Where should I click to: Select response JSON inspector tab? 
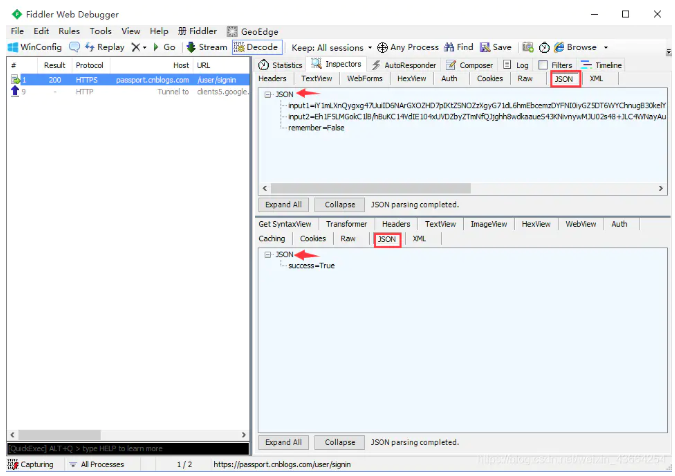click(387, 239)
